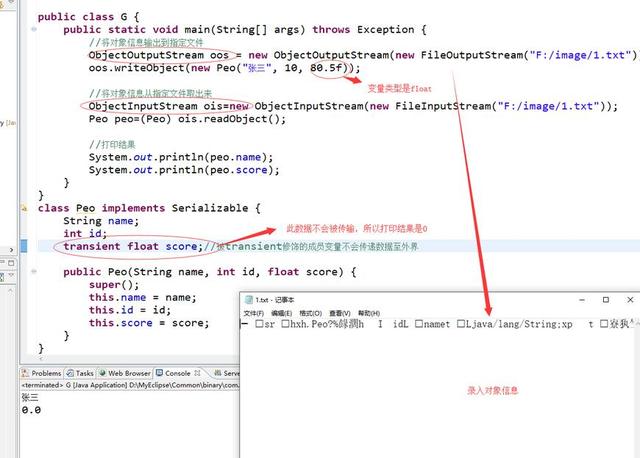Click the 'super();' line

114,285
